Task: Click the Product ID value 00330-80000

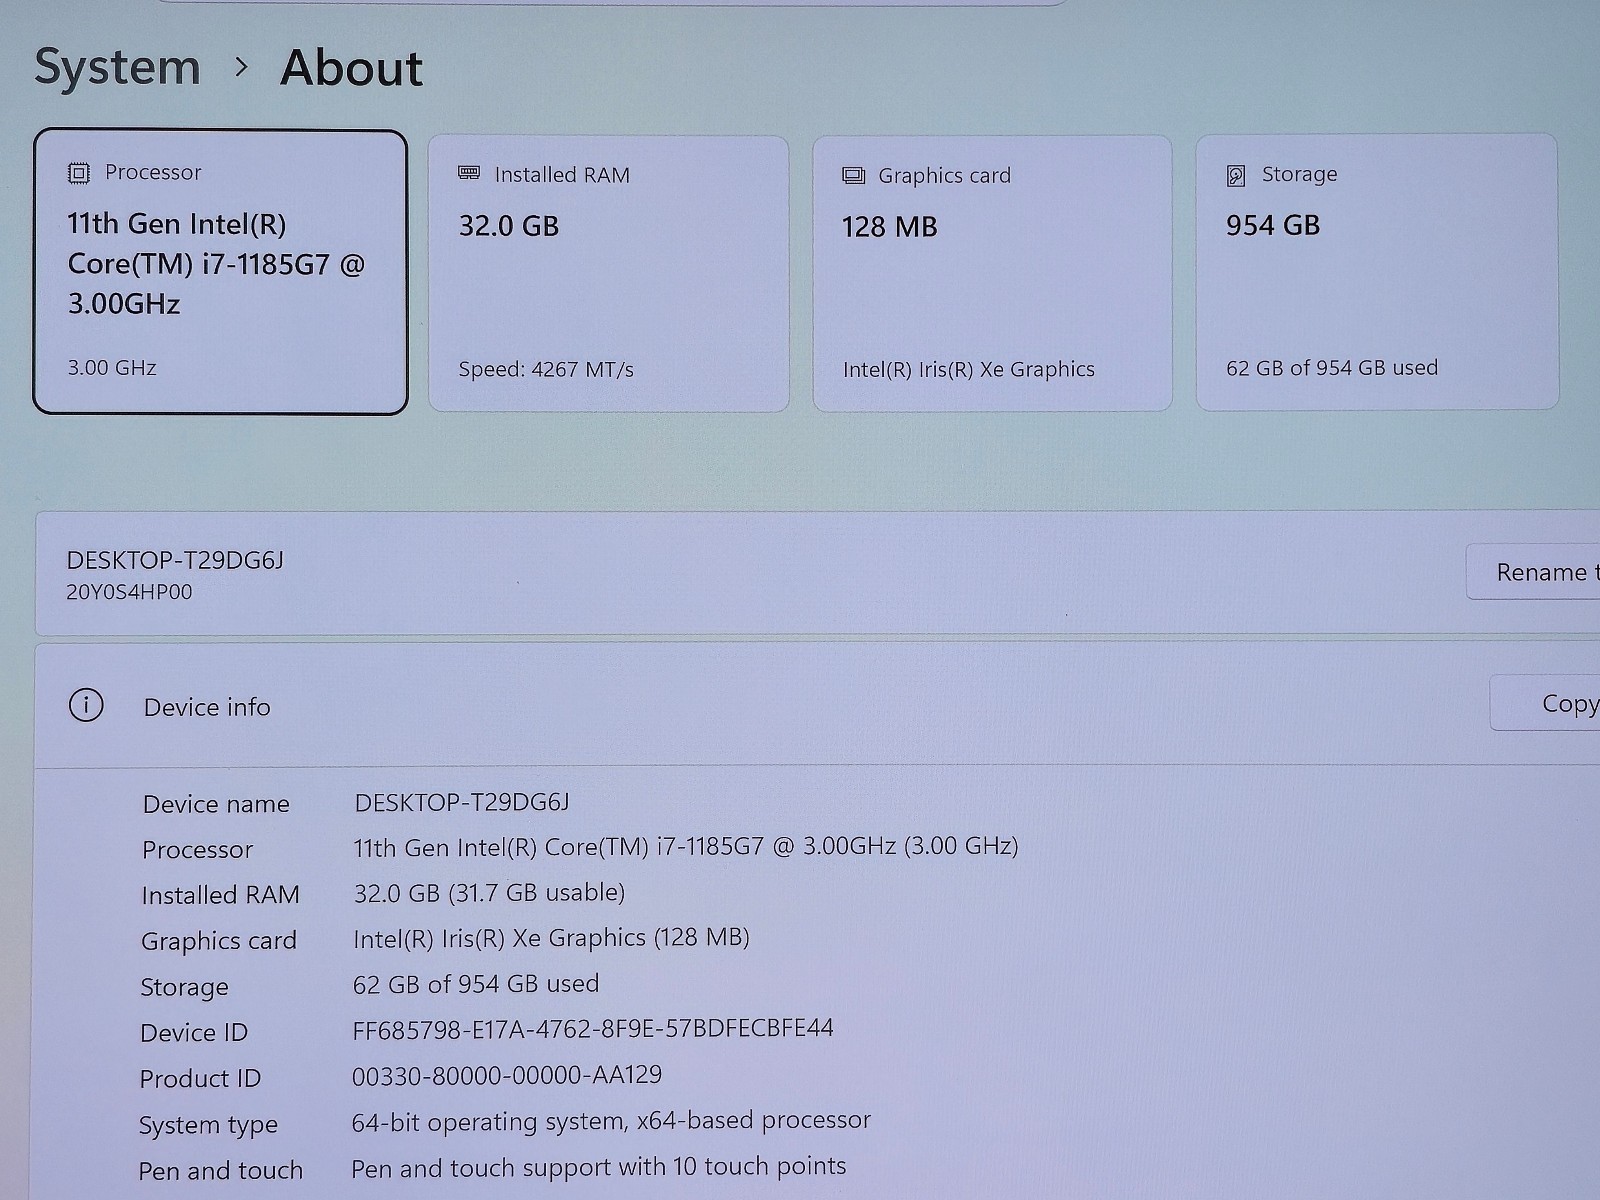Action: click(x=507, y=1075)
